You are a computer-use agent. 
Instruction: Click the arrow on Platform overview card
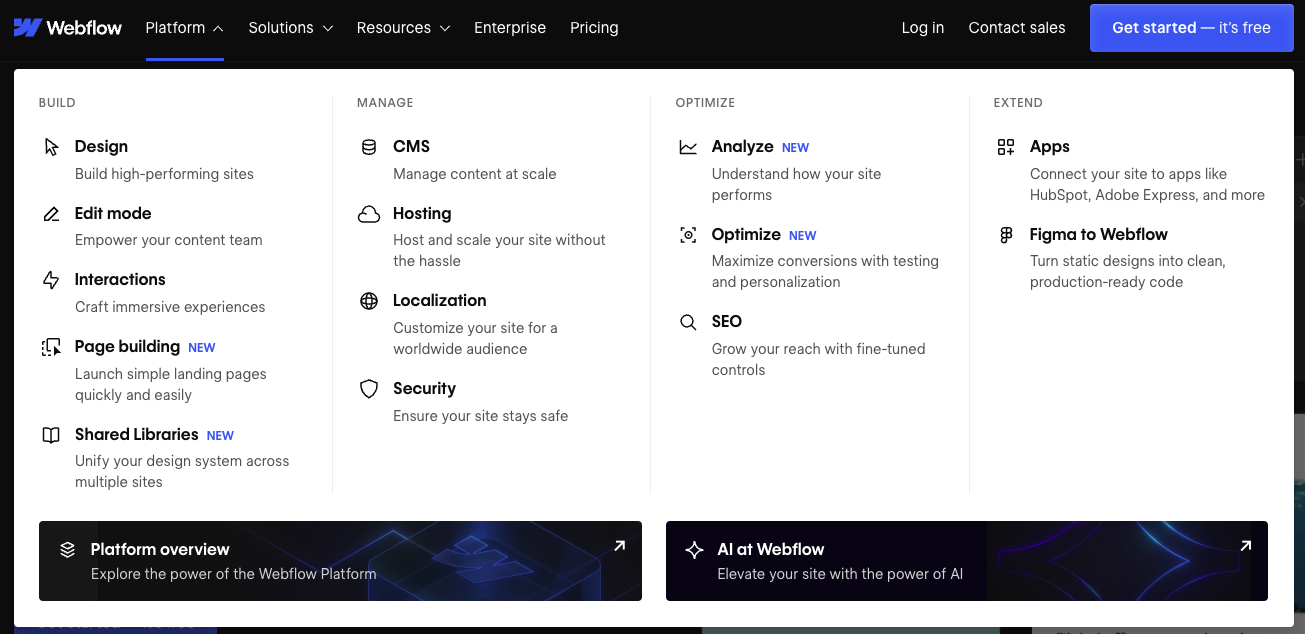620,545
